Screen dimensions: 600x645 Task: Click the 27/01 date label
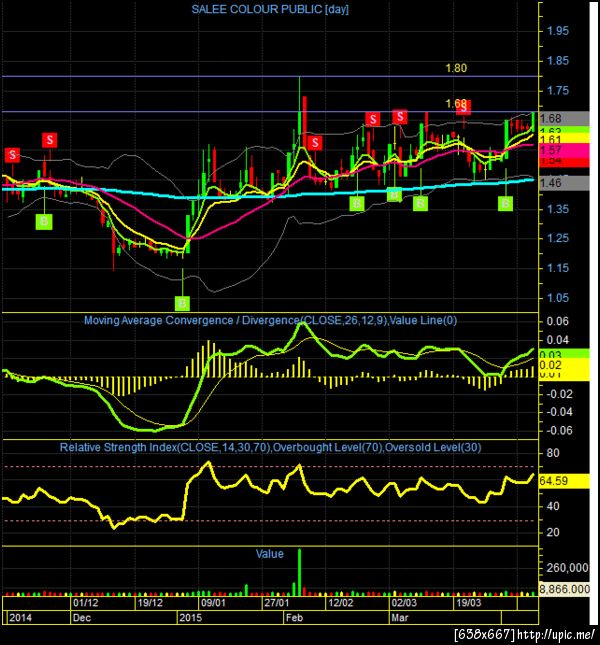[277, 603]
